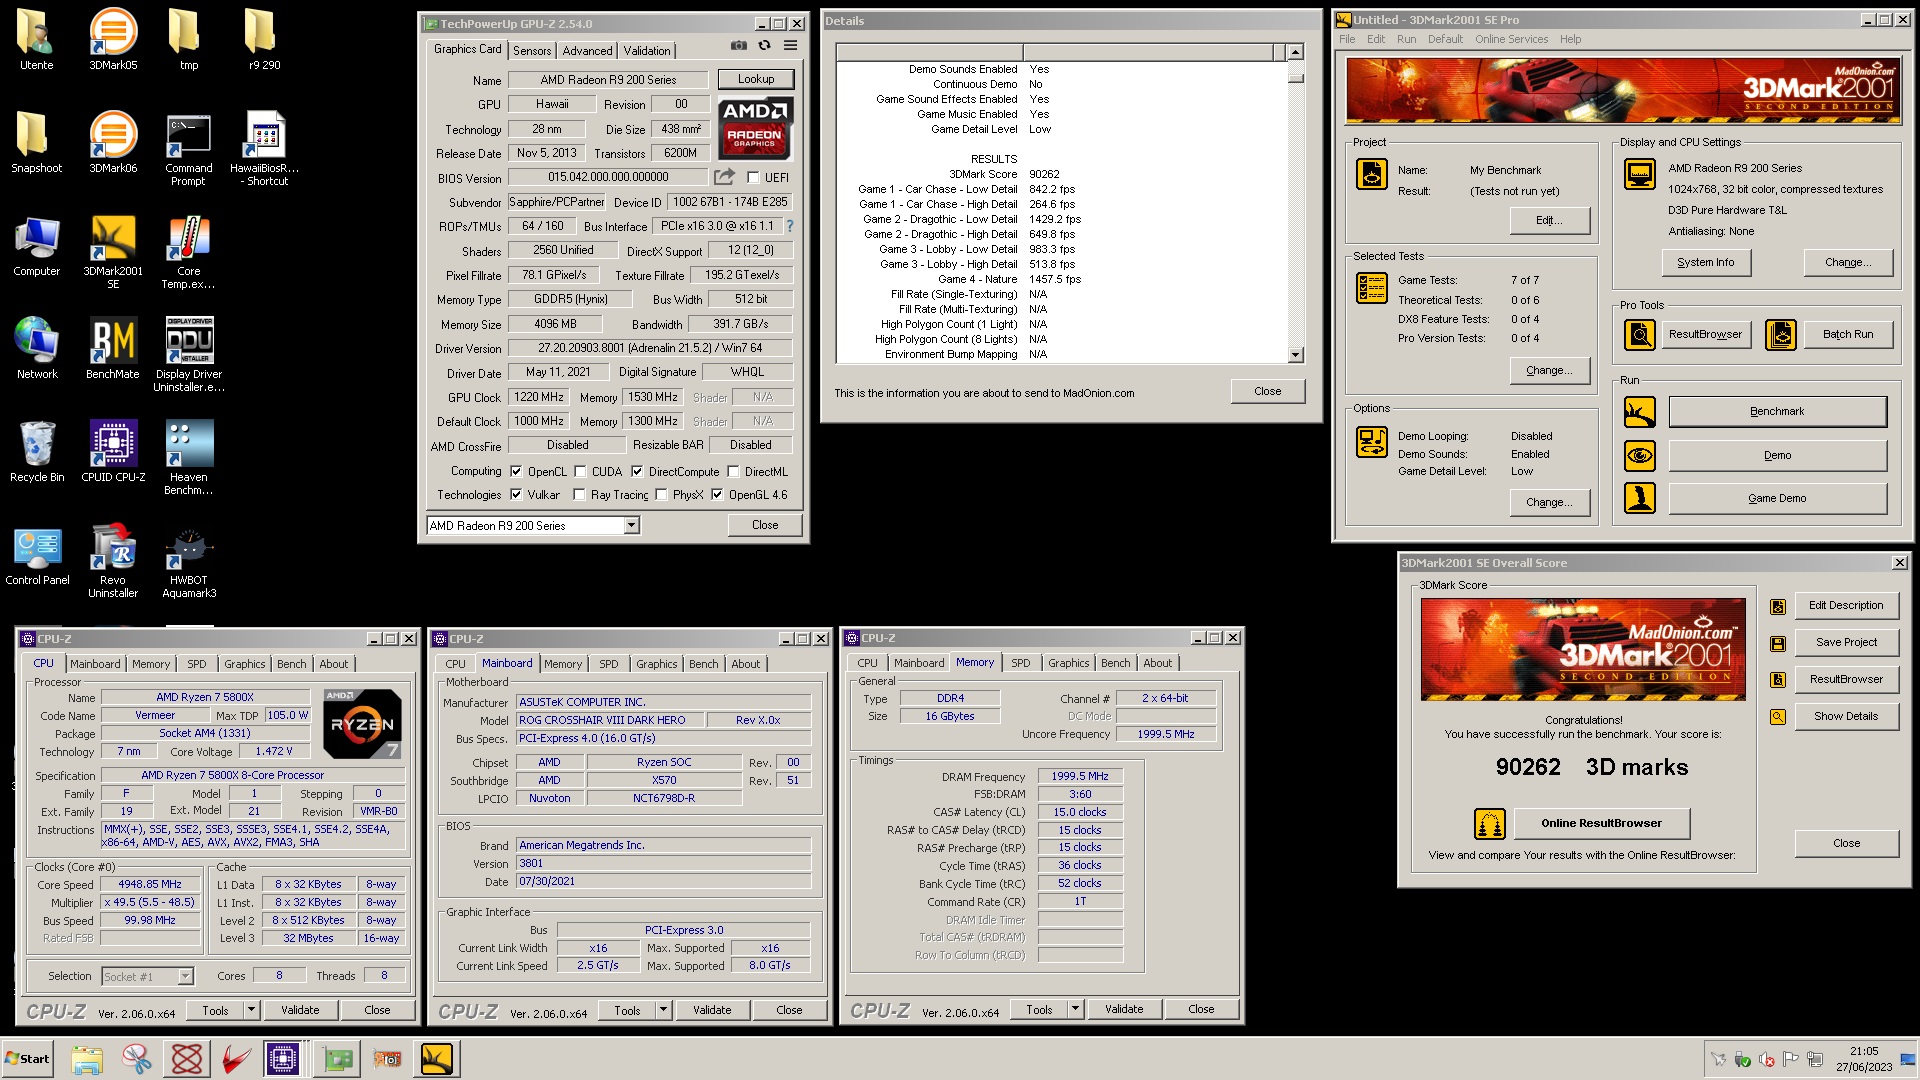
Task: Open CPUID CPU-Z desktop icon
Action: coord(113,450)
